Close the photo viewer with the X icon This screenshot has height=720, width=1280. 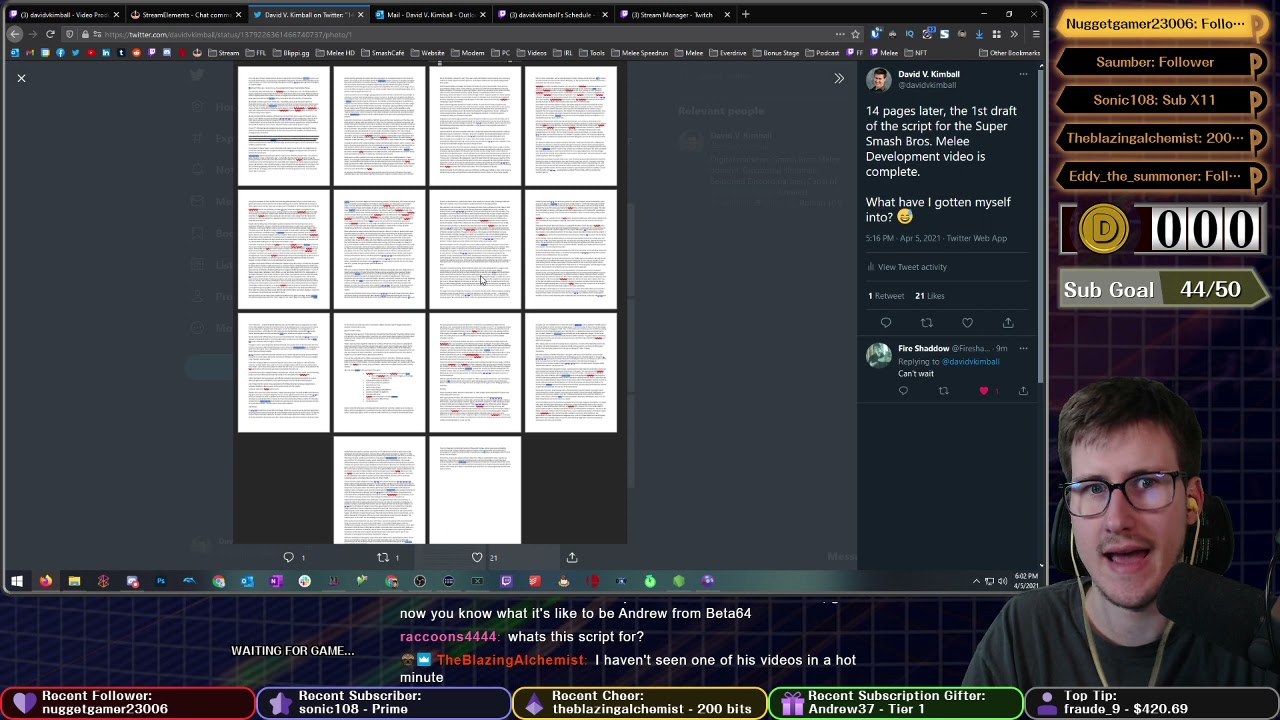21,78
